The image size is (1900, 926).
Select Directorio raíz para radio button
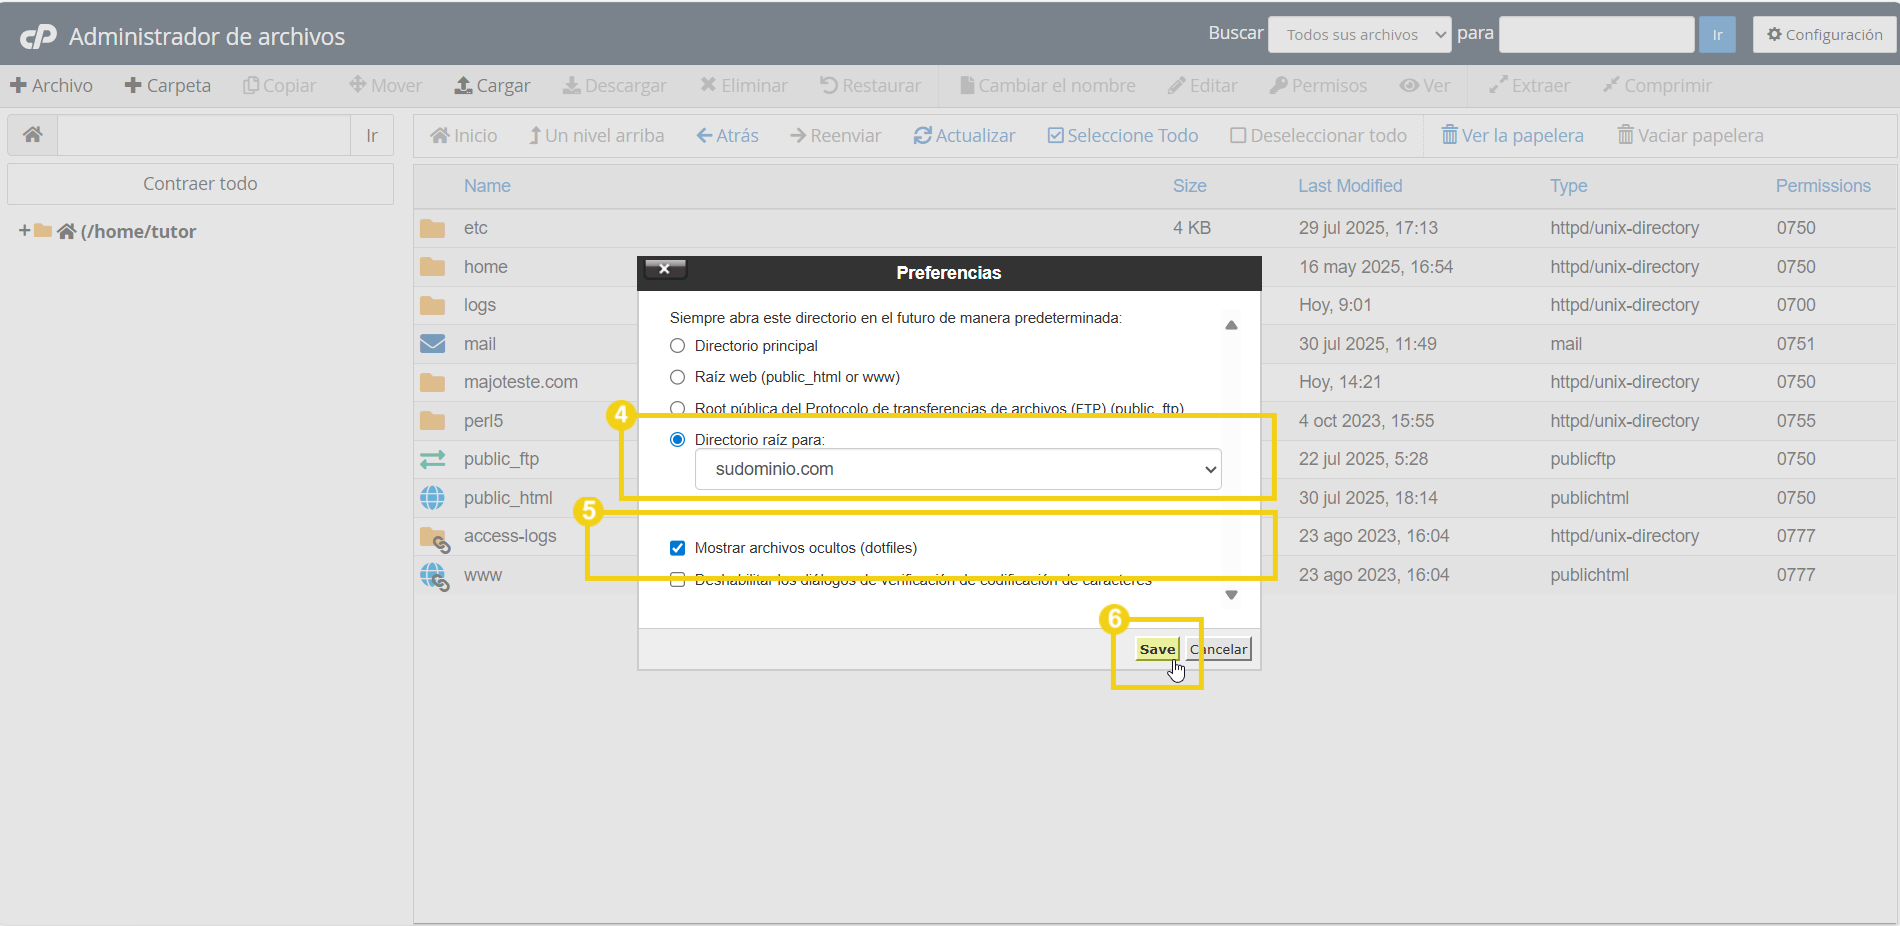pos(678,440)
